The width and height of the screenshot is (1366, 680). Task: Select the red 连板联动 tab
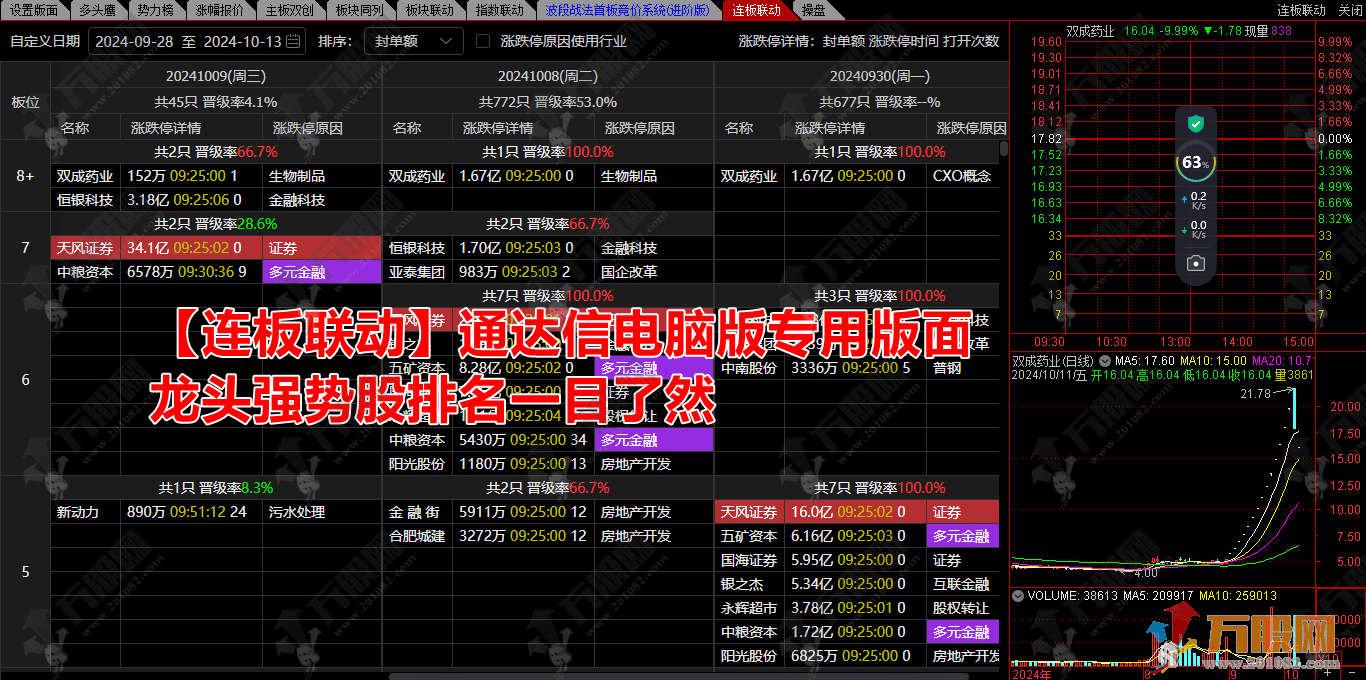(757, 10)
